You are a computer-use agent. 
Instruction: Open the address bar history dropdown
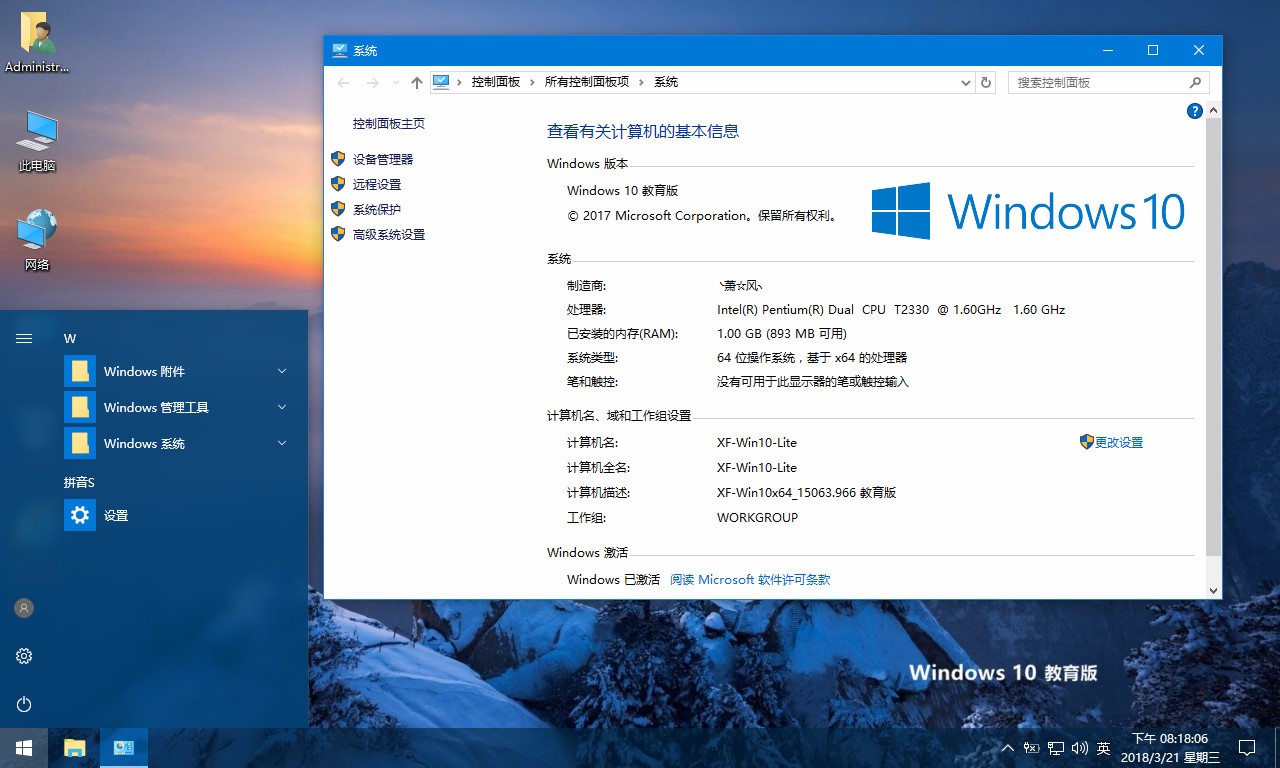tap(965, 82)
